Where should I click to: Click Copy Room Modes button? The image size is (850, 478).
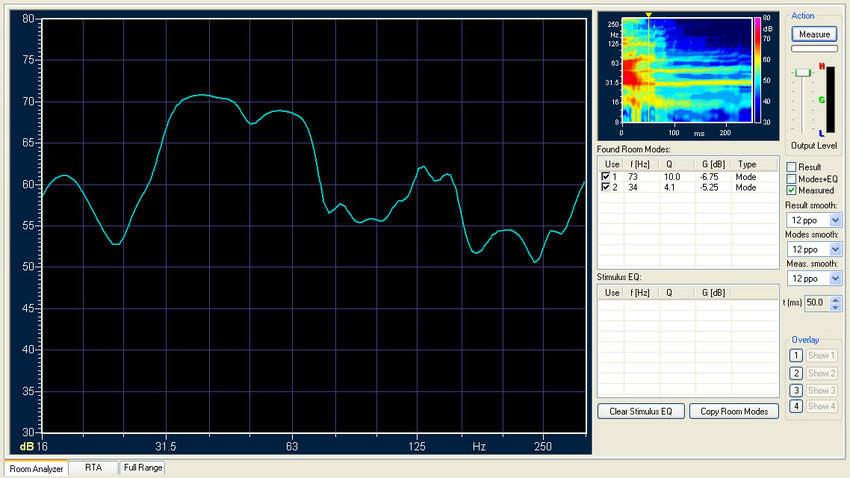click(x=734, y=411)
